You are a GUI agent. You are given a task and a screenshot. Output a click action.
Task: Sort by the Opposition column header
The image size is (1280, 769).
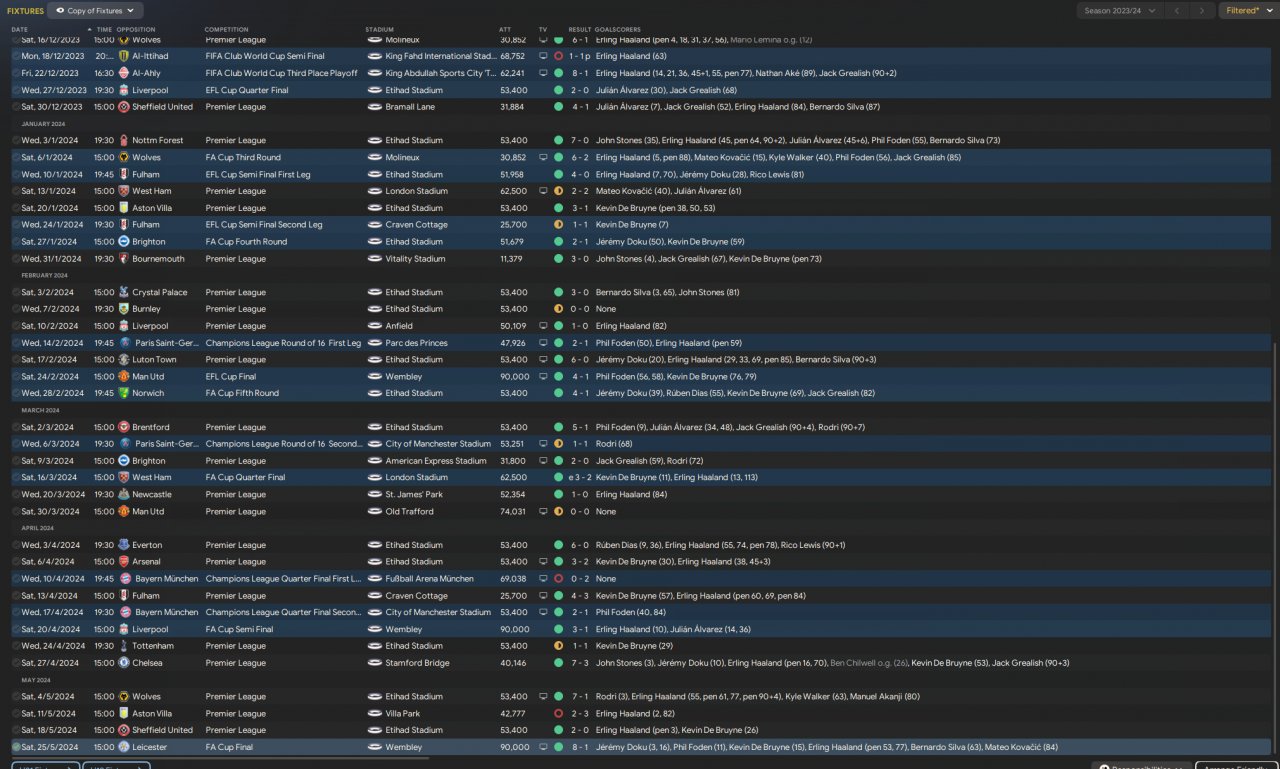click(136, 30)
